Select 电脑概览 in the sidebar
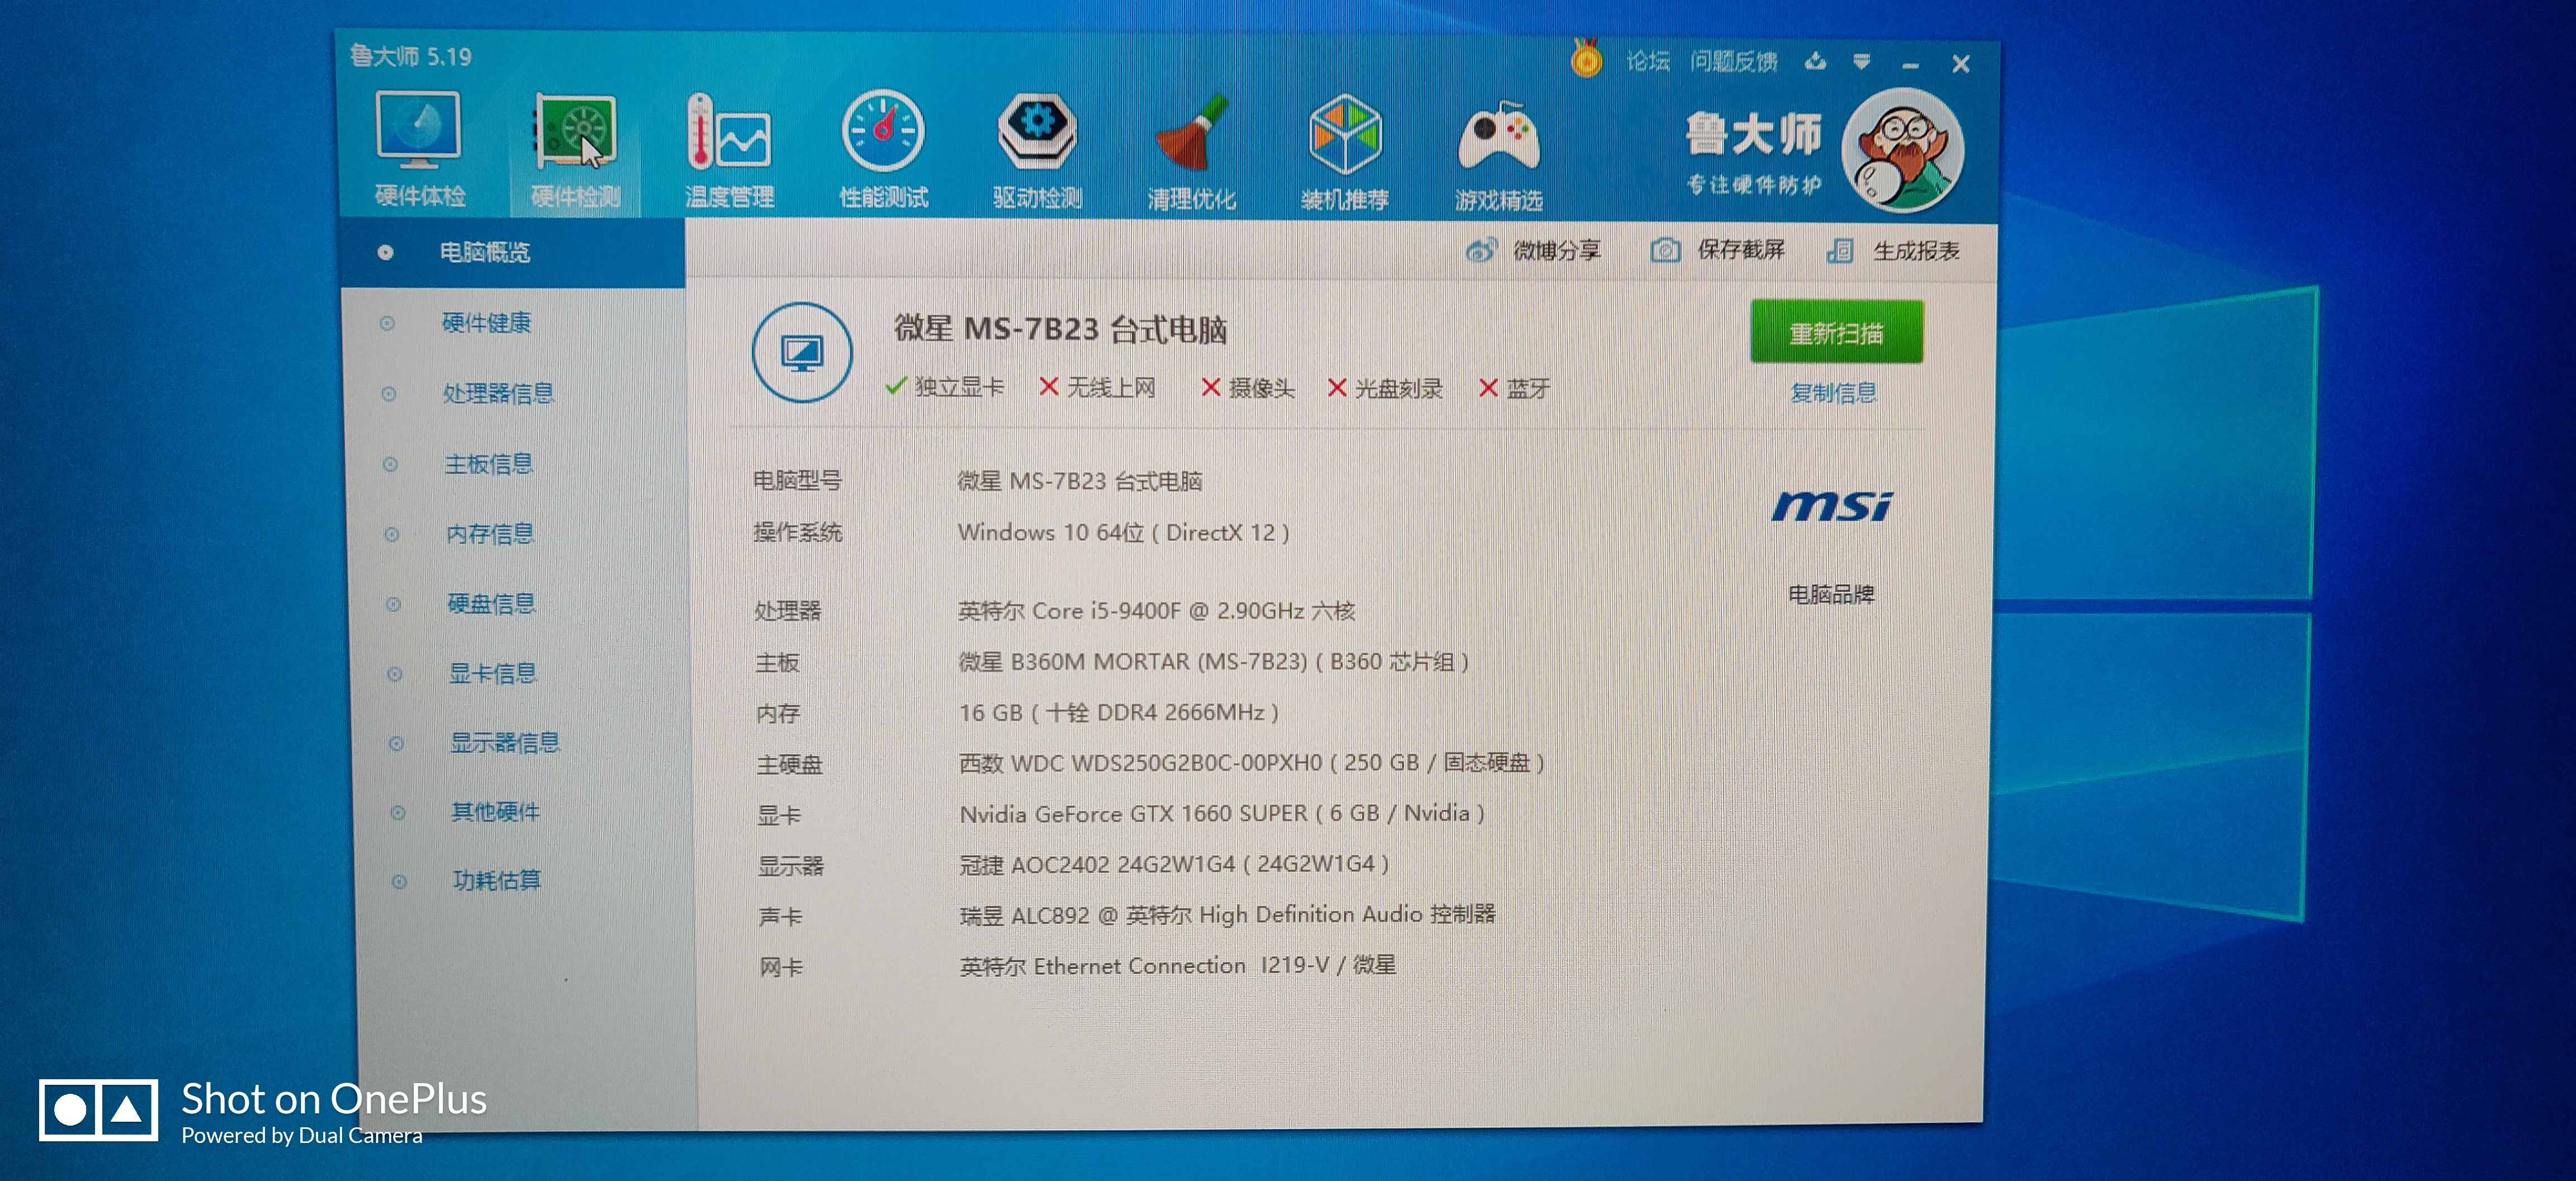The width and height of the screenshot is (2576, 1181). tap(512, 252)
